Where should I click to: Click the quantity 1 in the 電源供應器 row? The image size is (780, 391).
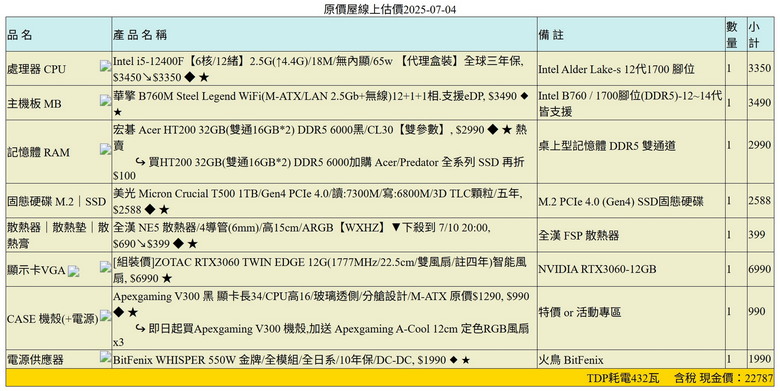point(729,359)
